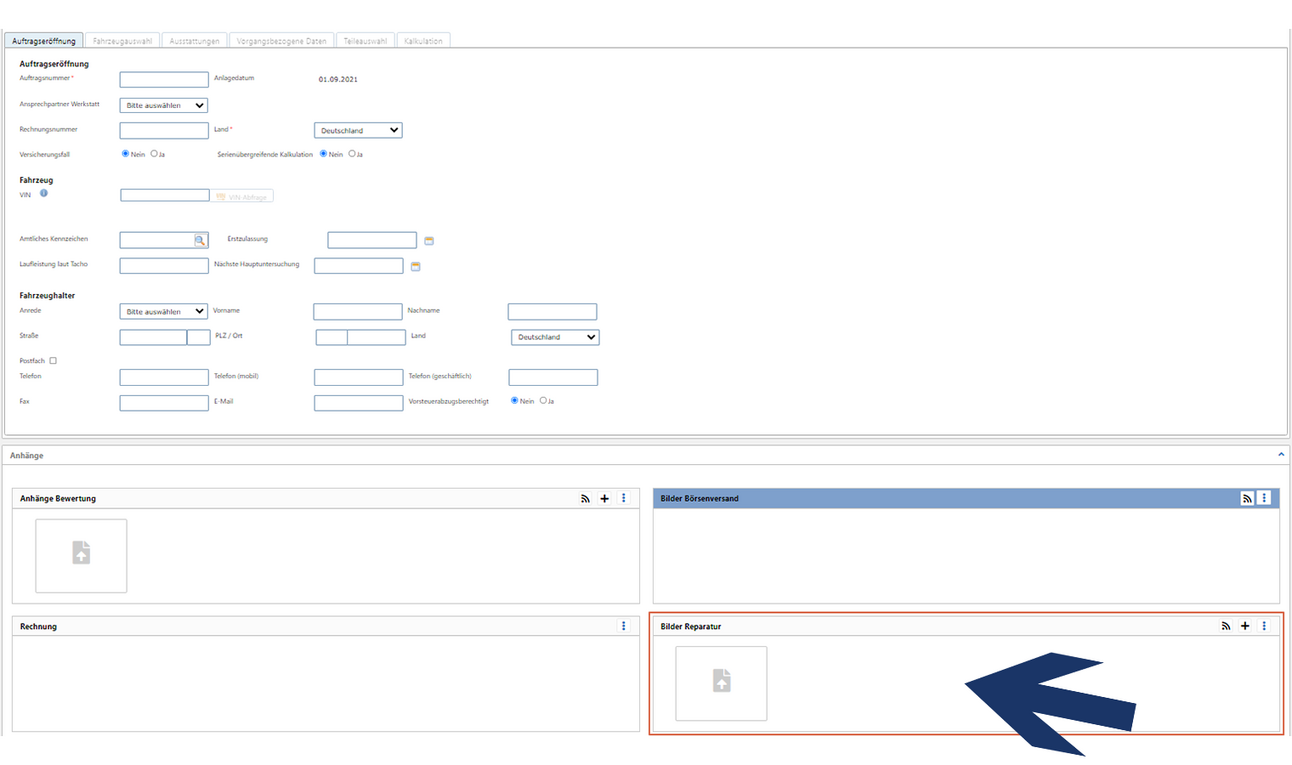Viewport: 1292px width, 765px height.
Task: Click the VIN Abfrage button
Action: point(242,197)
